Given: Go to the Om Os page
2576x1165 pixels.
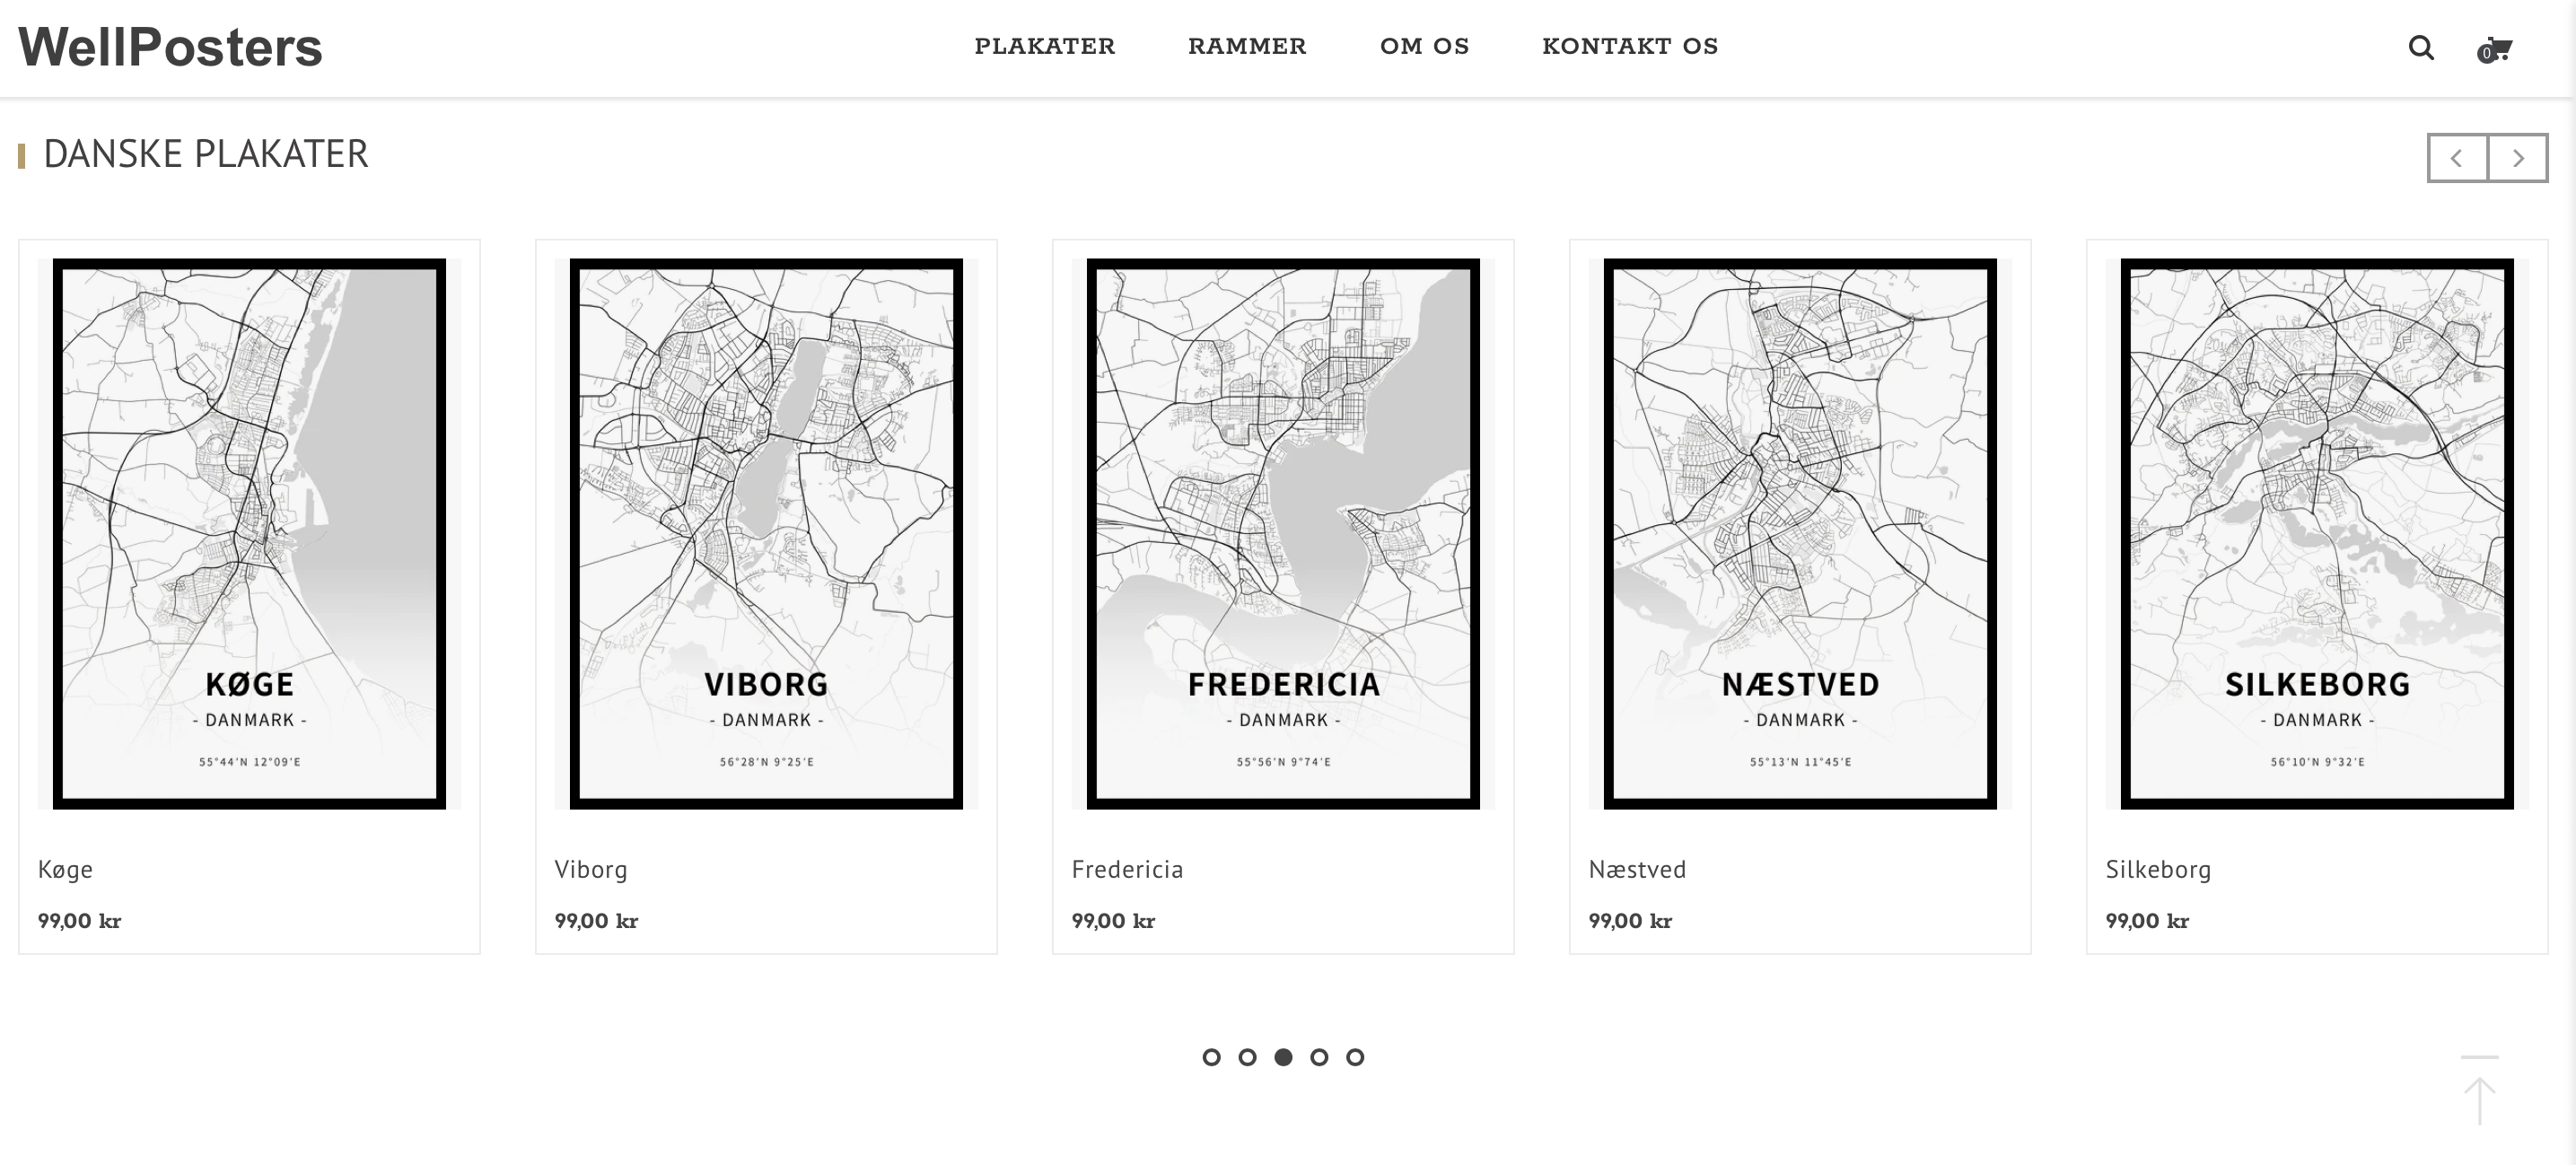Looking at the screenshot, I should (x=1424, y=46).
